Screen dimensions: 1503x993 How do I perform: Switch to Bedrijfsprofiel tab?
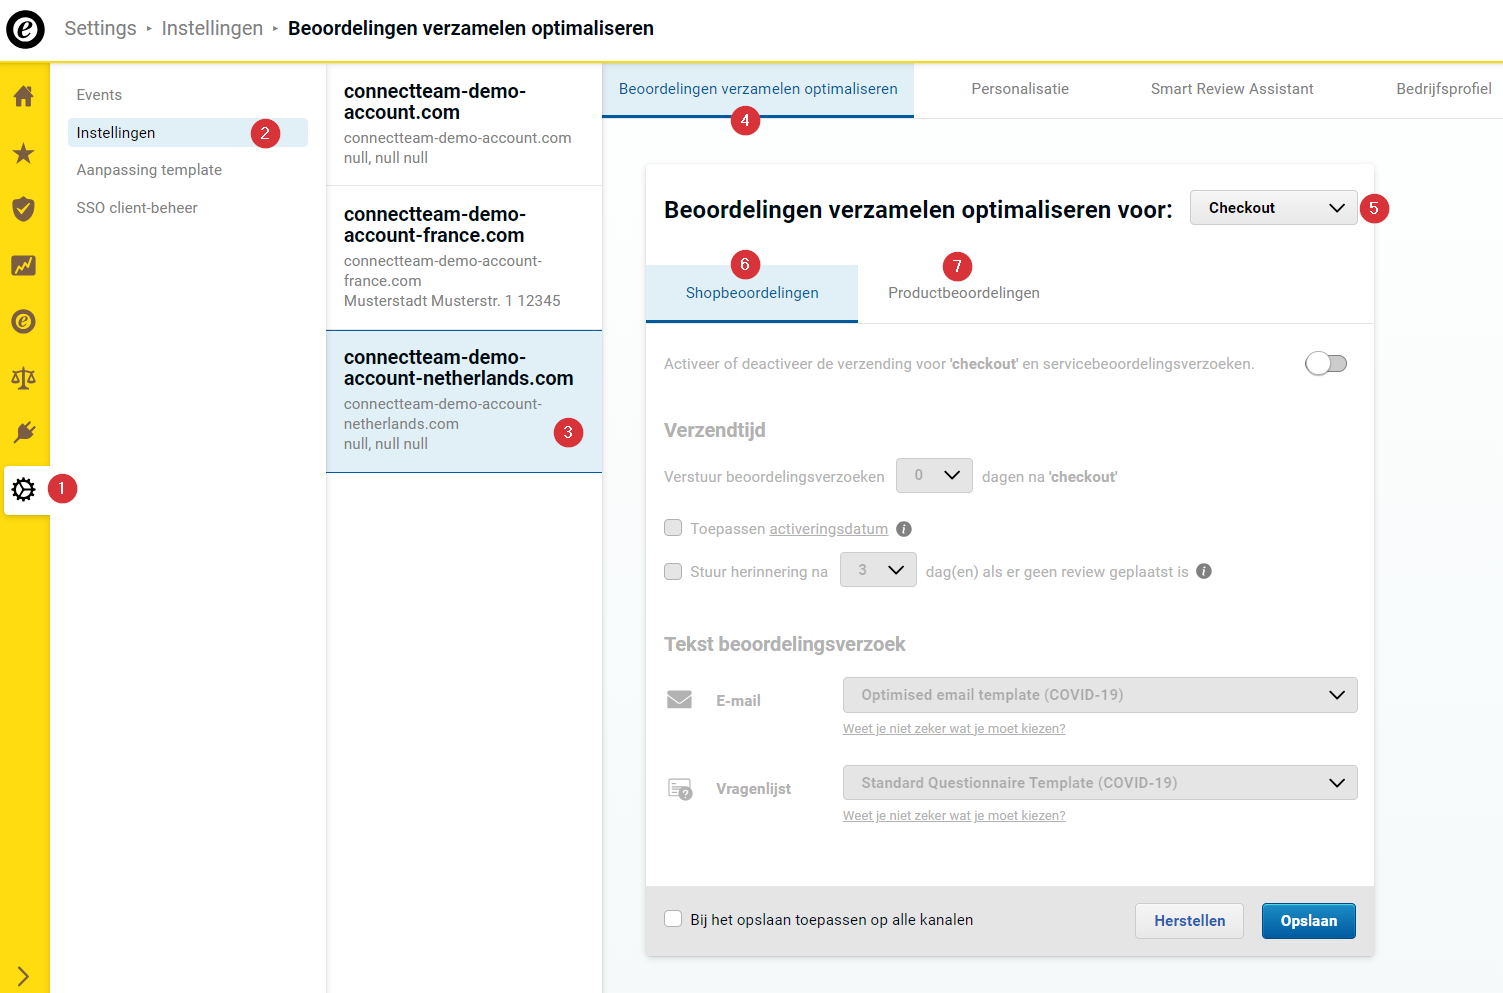[1444, 89]
